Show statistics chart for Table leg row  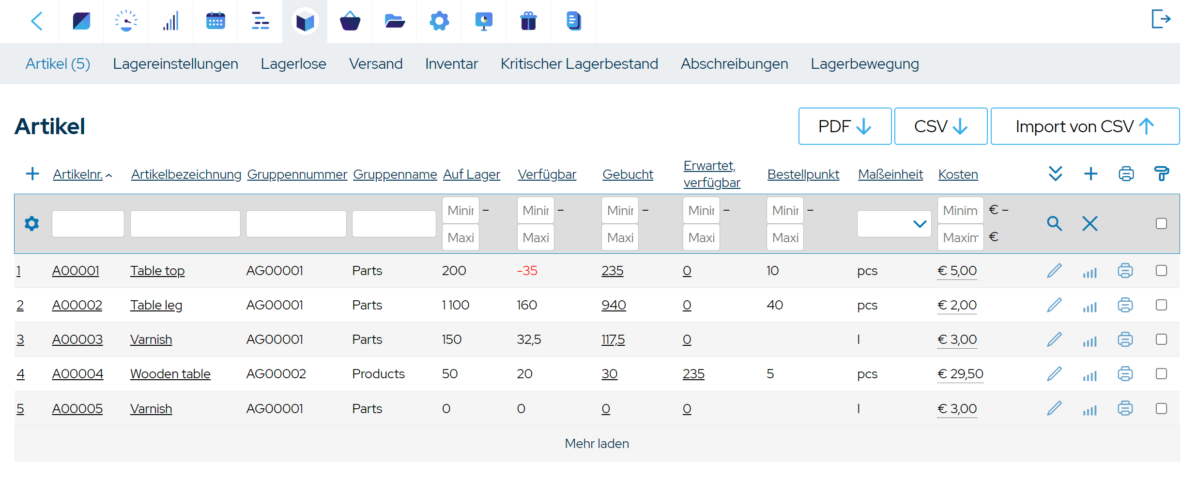(1090, 306)
